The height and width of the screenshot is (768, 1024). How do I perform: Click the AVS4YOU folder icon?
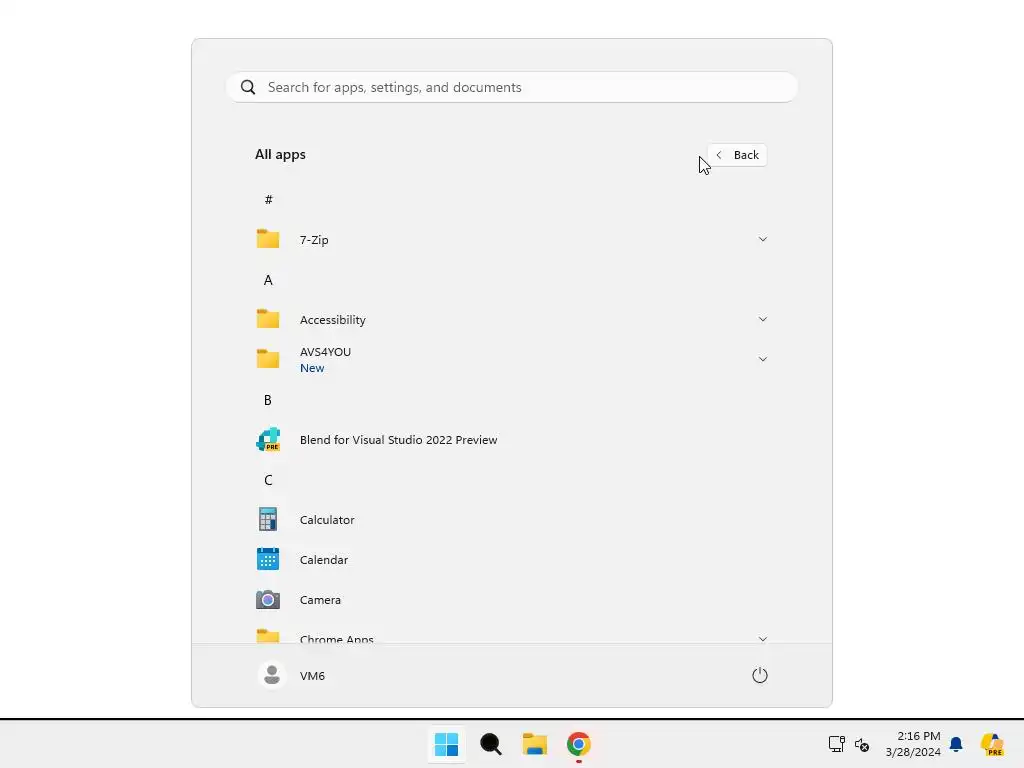268,359
